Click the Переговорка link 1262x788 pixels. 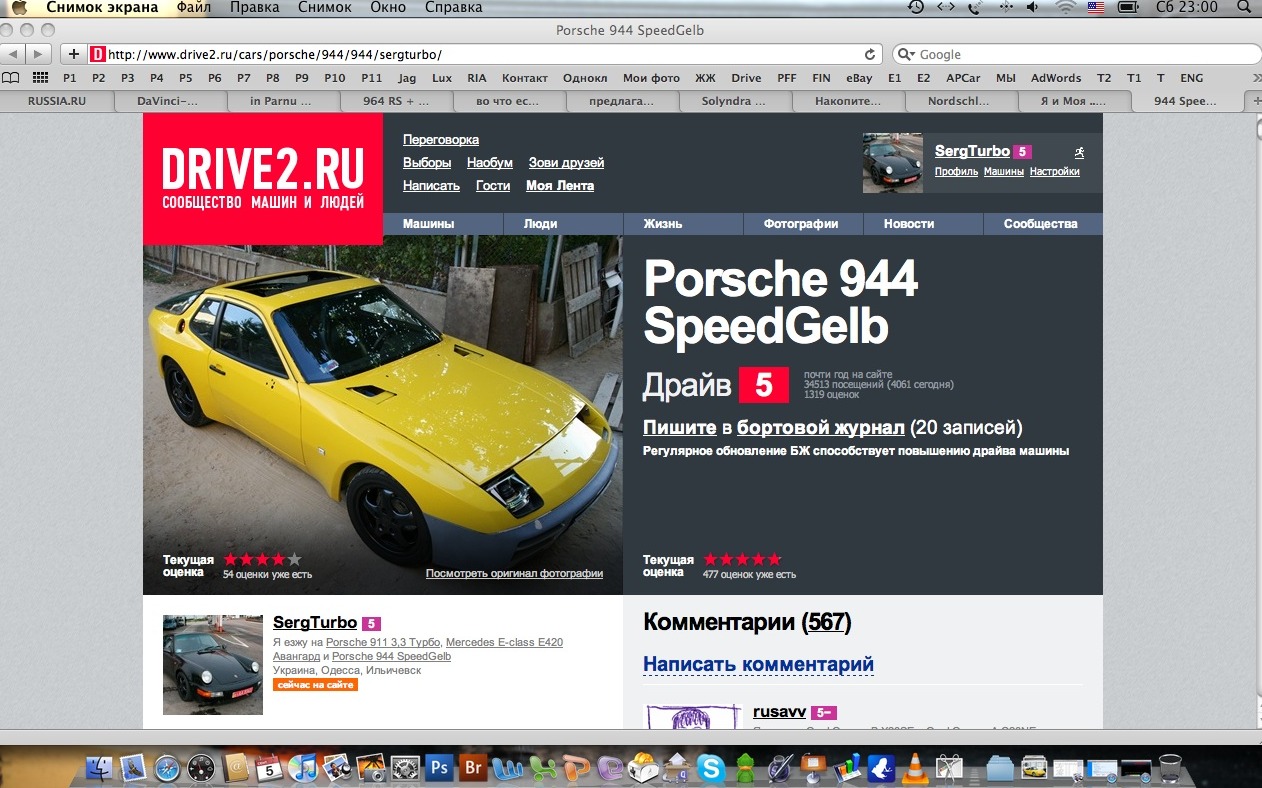[x=441, y=140]
